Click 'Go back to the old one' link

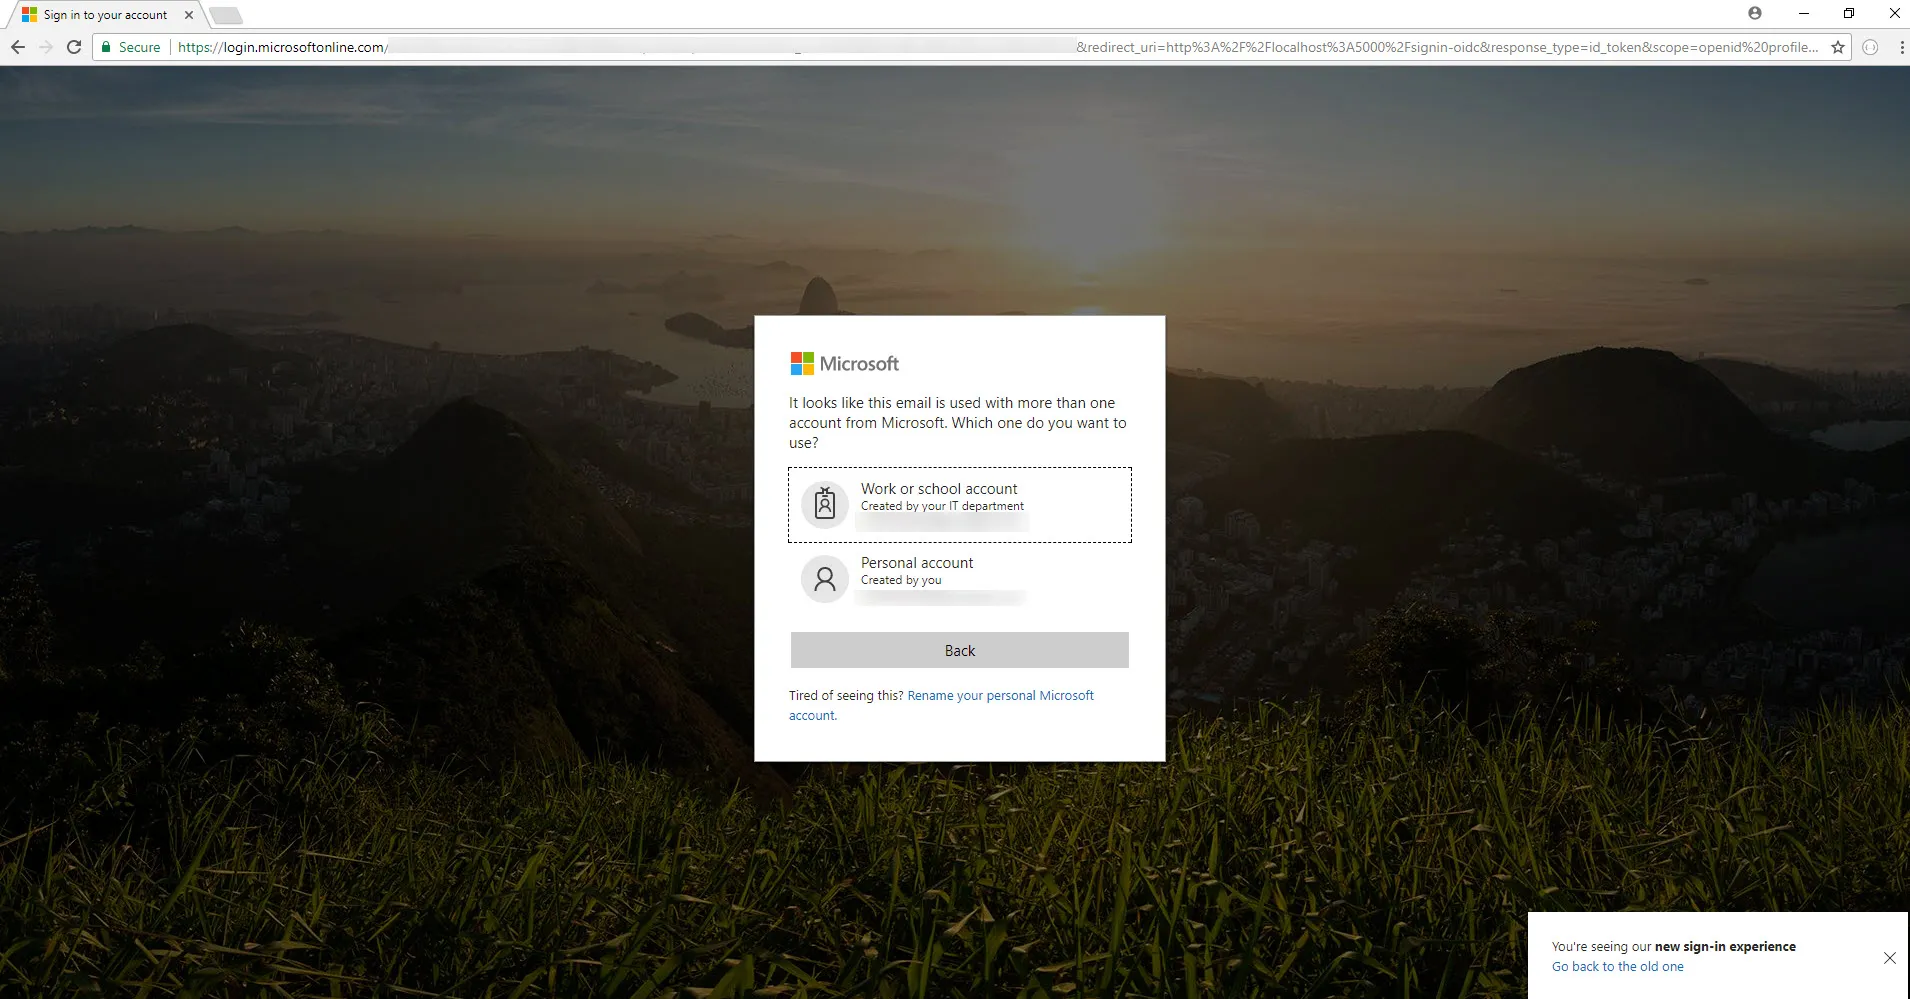click(x=1618, y=967)
